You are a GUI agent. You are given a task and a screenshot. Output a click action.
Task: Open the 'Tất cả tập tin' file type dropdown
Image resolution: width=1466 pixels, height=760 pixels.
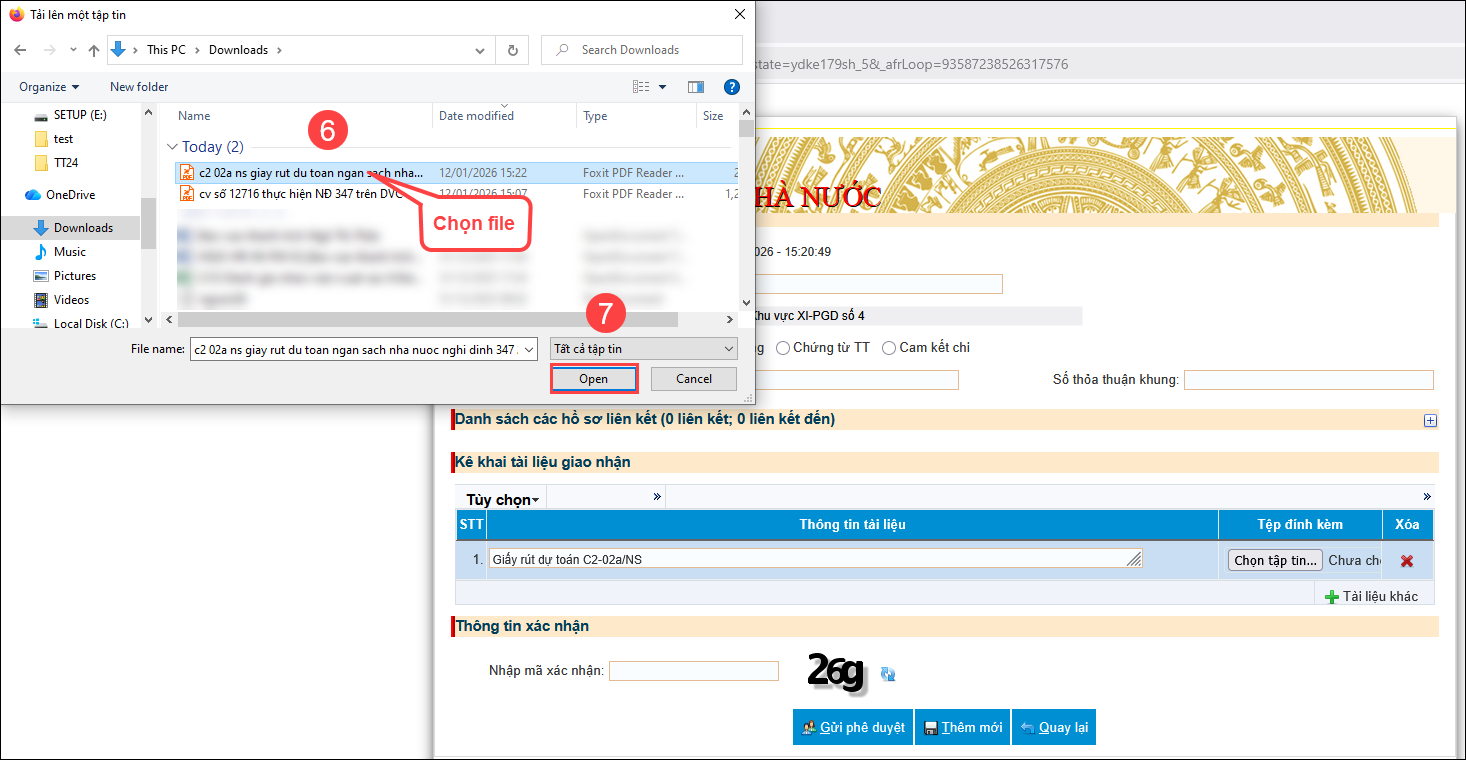[644, 349]
